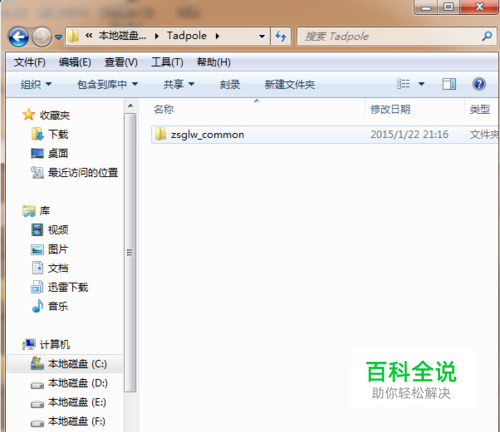Open the 组织 dropdown
Screen dimensions: 500x432
(36, 84)
